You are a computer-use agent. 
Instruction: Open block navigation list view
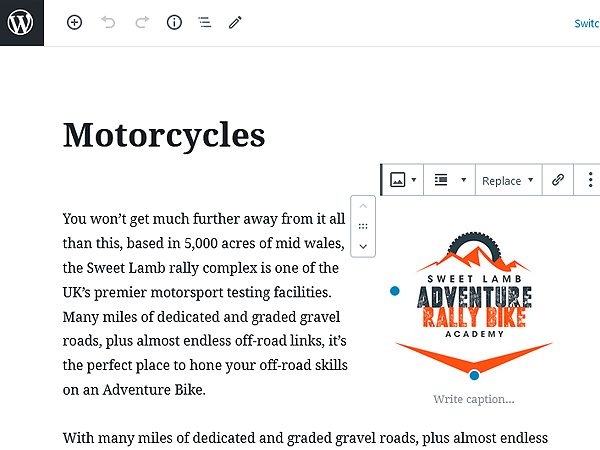pos(205,23)
